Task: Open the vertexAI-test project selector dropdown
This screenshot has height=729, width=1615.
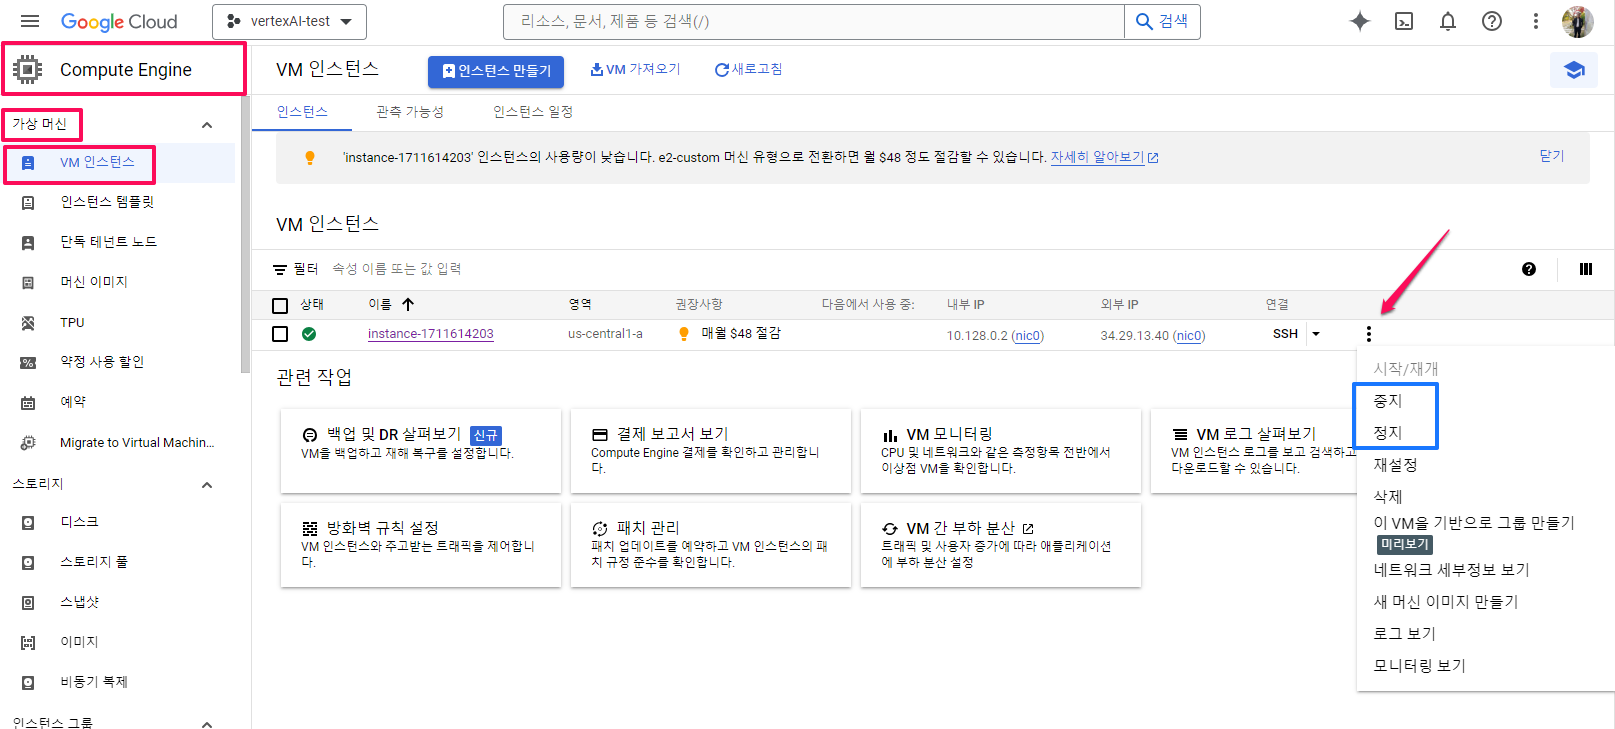Action: (x=290, y=21)
